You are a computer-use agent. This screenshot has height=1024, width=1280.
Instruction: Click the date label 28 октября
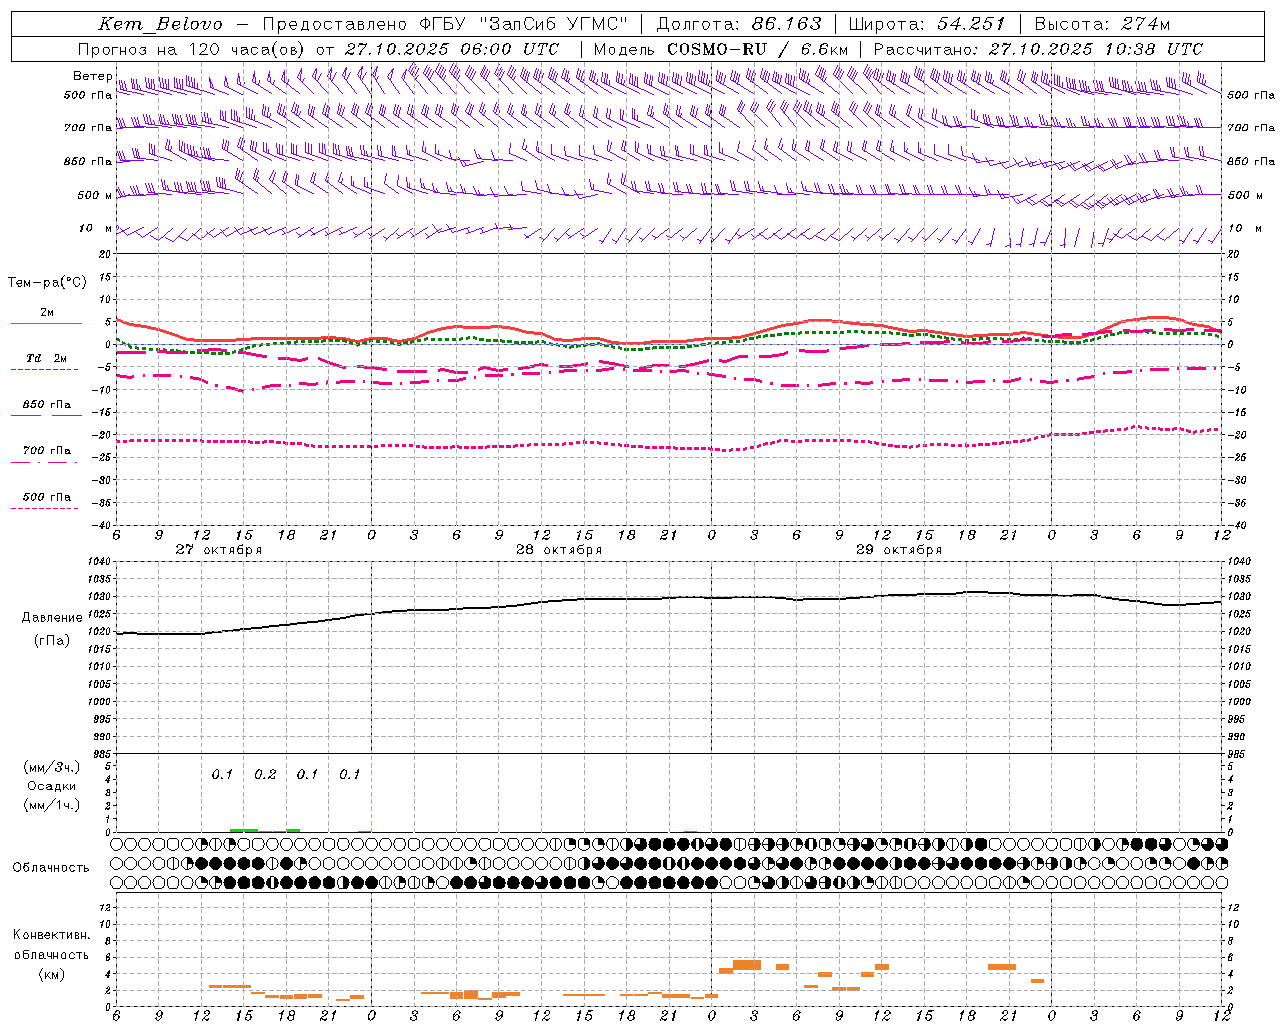[x=559, y=550]
